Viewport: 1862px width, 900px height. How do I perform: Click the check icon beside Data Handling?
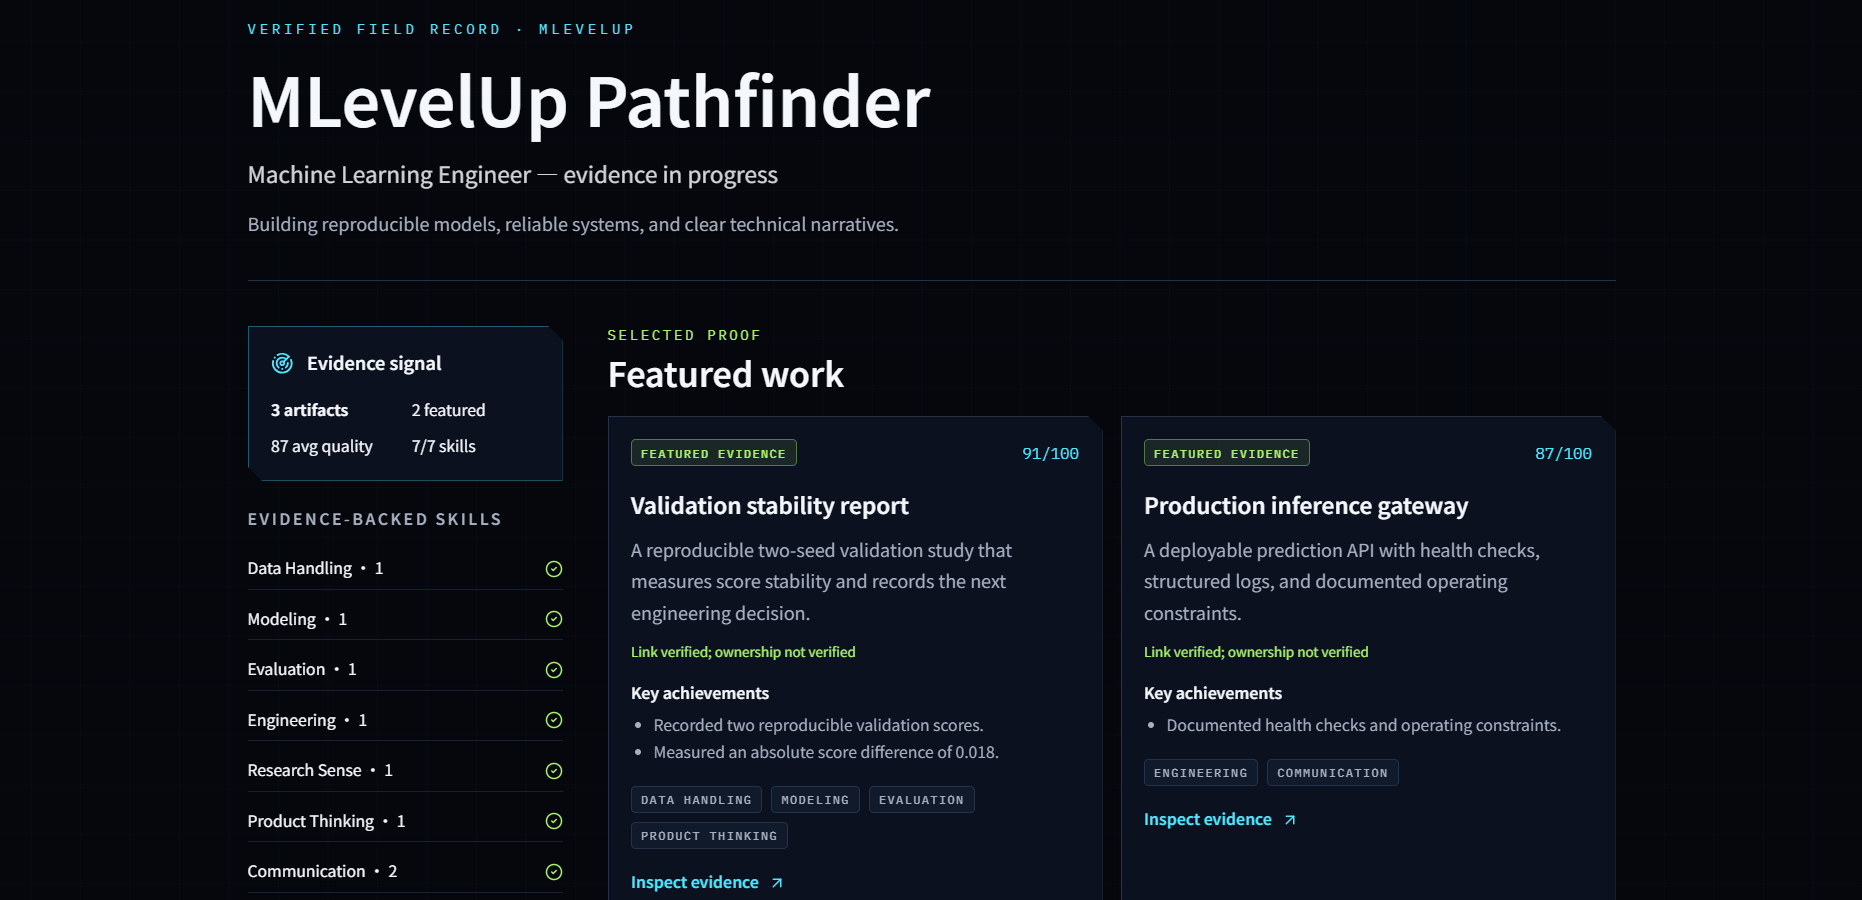pos(554,569)
